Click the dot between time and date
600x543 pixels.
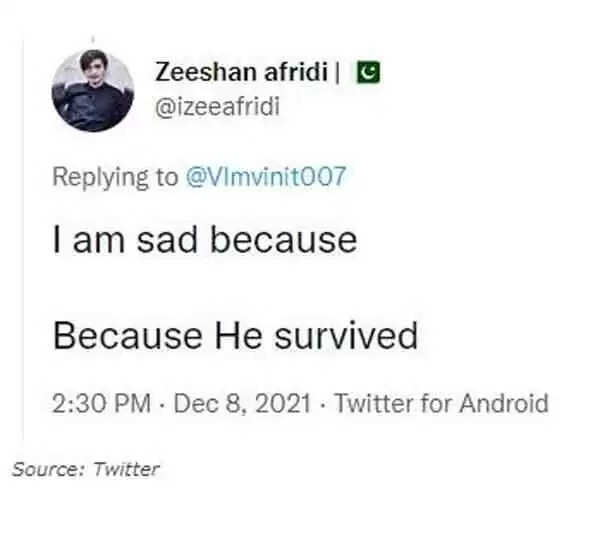coord(162,405)
